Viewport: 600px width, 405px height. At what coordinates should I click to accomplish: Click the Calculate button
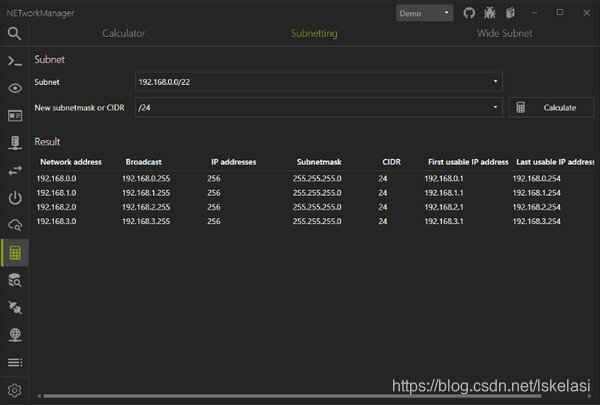(x=551, y=107)
